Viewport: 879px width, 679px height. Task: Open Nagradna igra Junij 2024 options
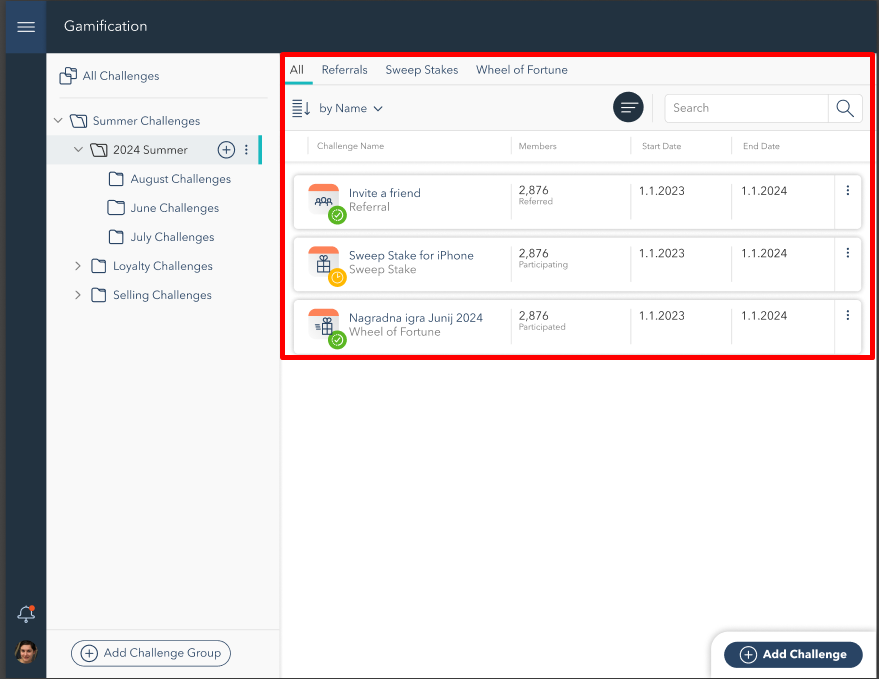tap(848, 315)
